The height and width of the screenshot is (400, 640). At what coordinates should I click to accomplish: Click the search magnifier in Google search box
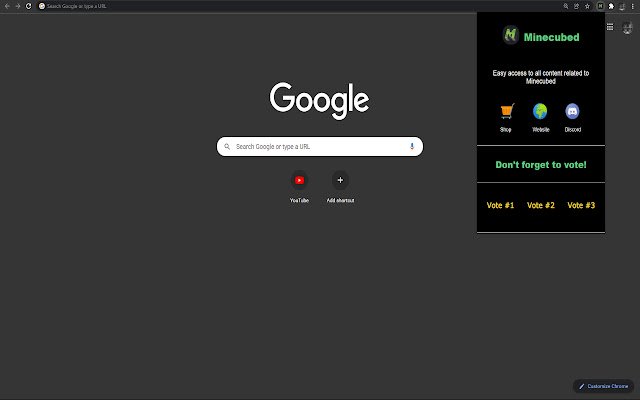point(227,147)
